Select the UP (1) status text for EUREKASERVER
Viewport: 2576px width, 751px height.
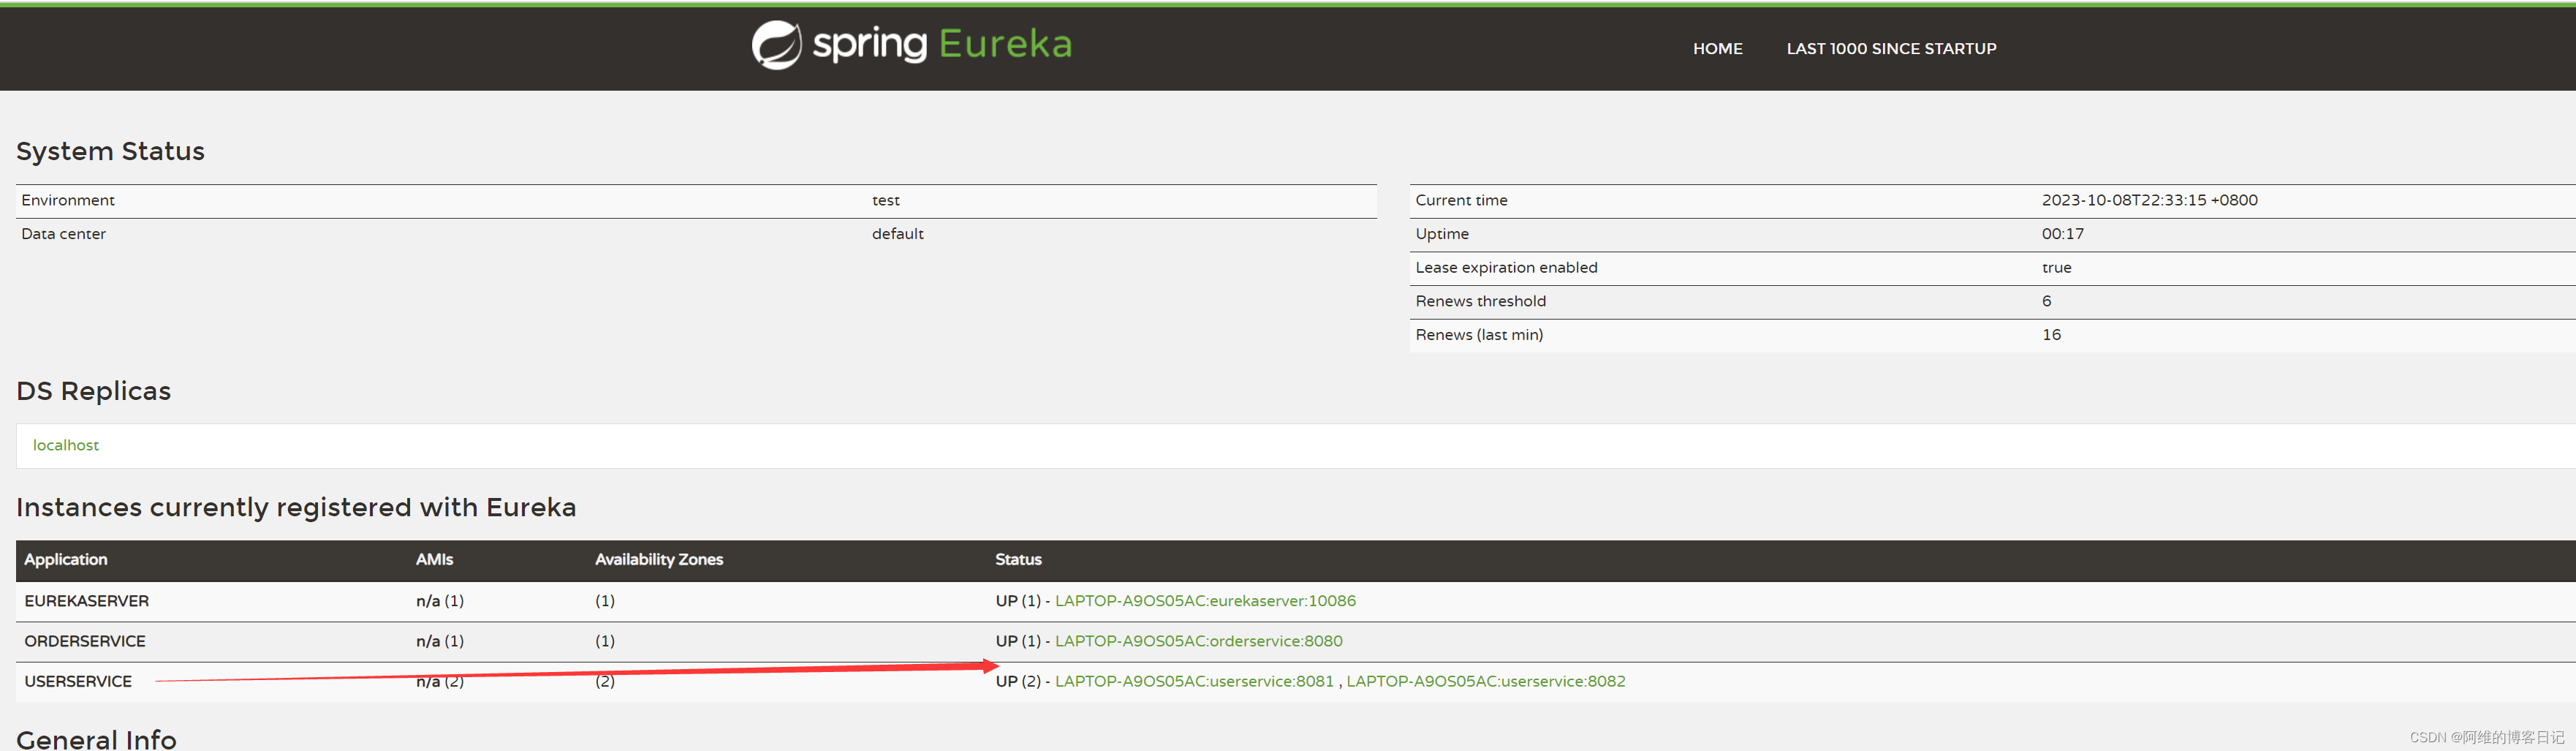pos(1018,601)
